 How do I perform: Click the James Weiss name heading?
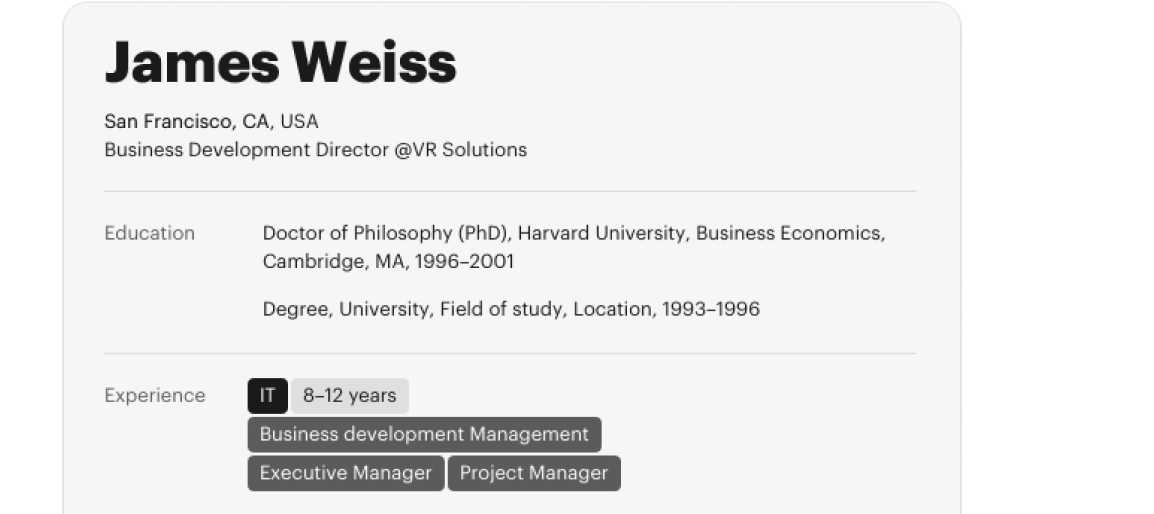[x=280, y=63]
